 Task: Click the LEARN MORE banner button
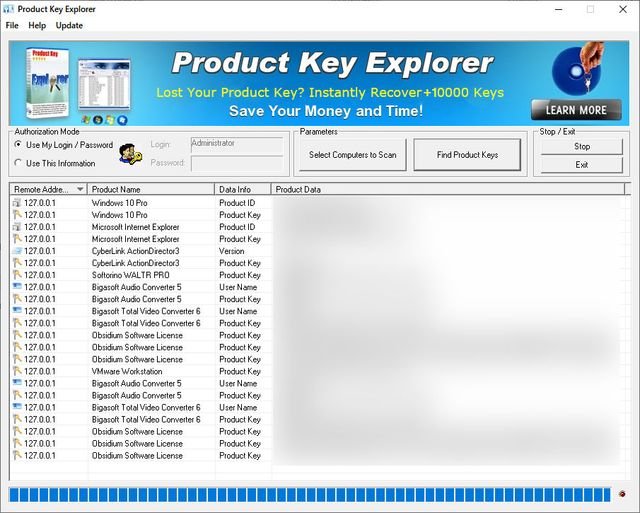click(x=576, y=110)
